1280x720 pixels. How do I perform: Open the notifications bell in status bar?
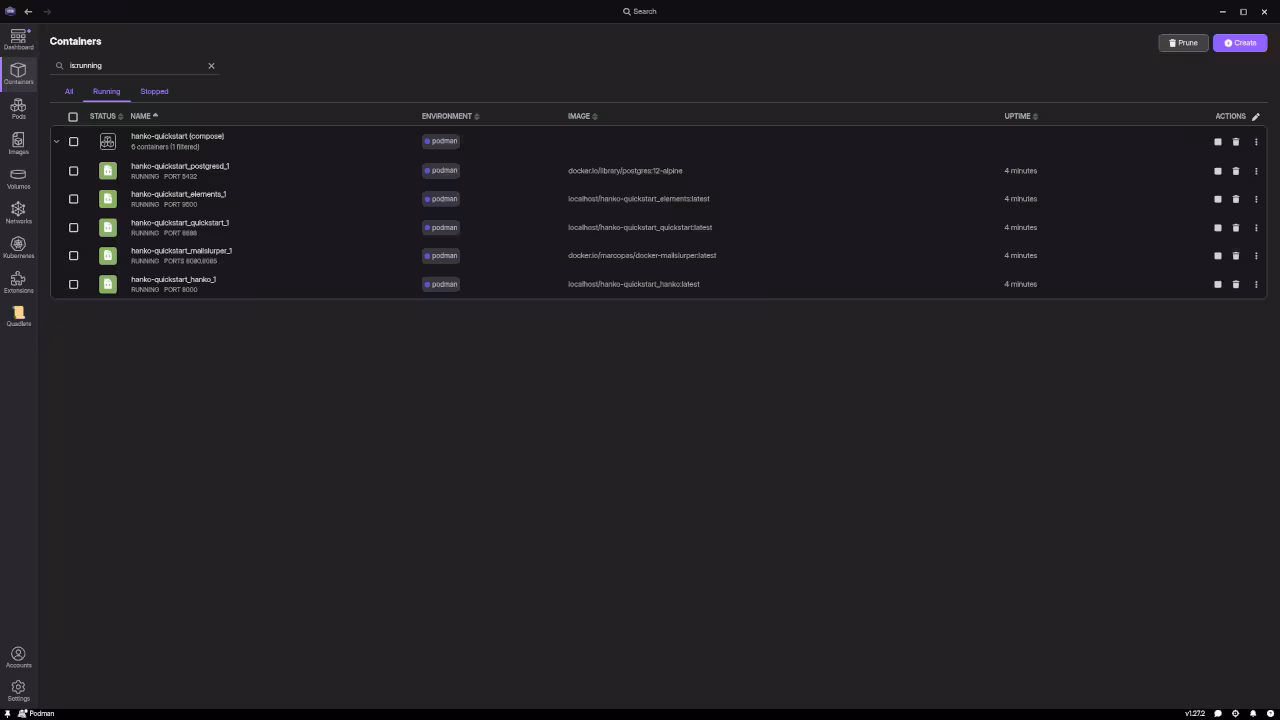click(1253, 714)
